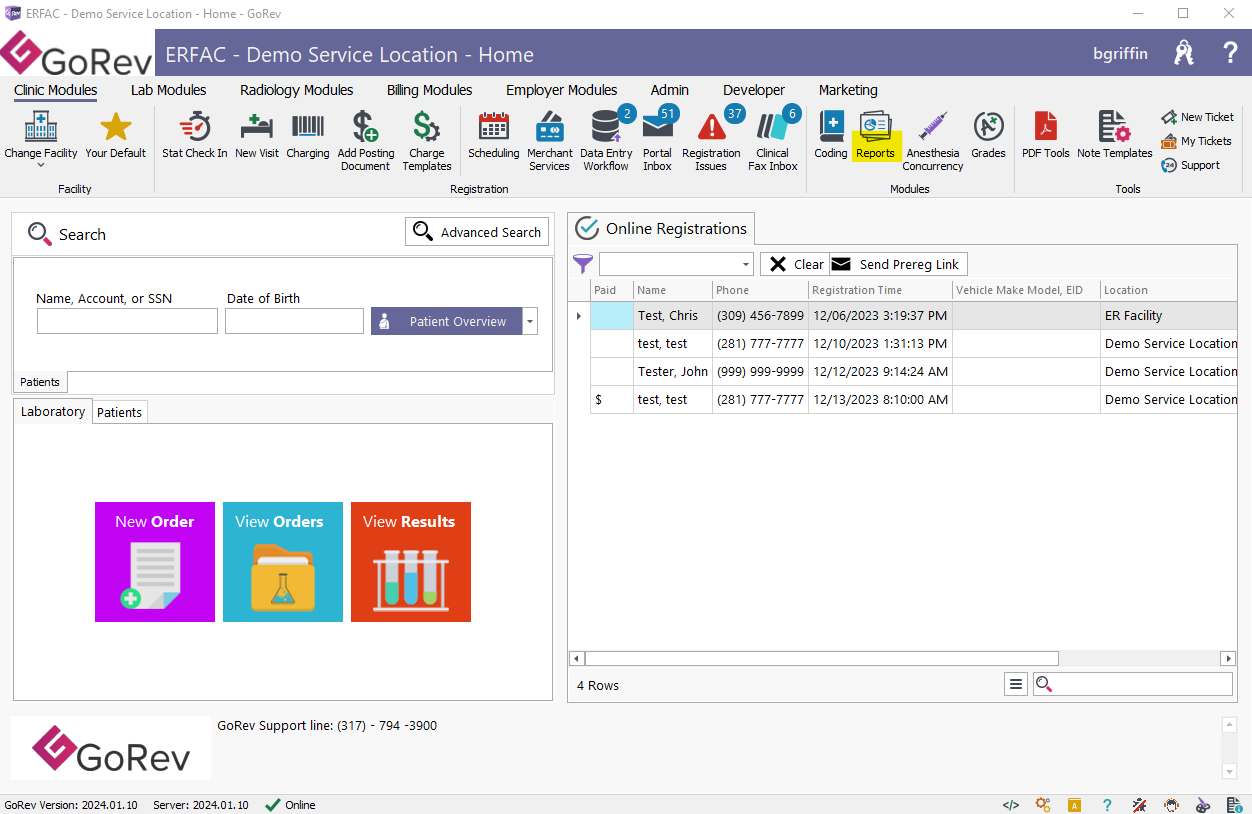Start a Stat Check In
The width and height of the screenshot is (1252, 814).
[x=195, y=136]
